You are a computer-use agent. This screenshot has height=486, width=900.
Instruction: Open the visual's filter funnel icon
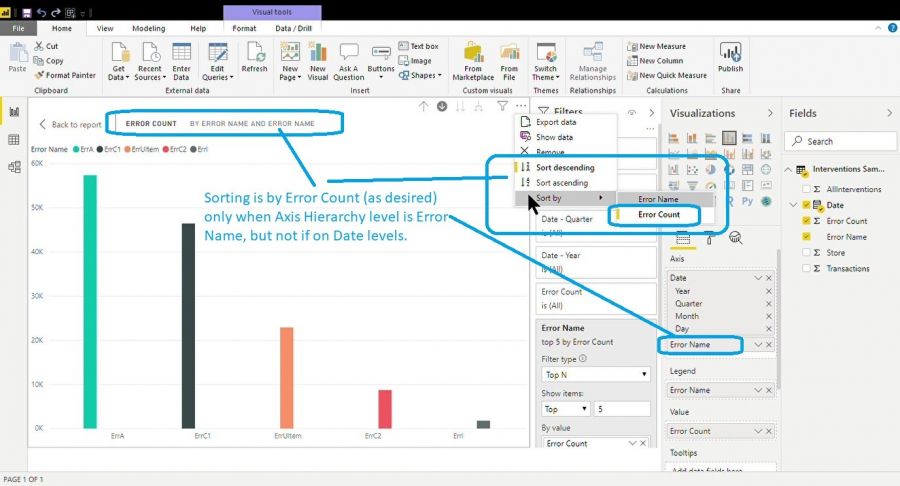pyautogui.click(x=502, y=106)
